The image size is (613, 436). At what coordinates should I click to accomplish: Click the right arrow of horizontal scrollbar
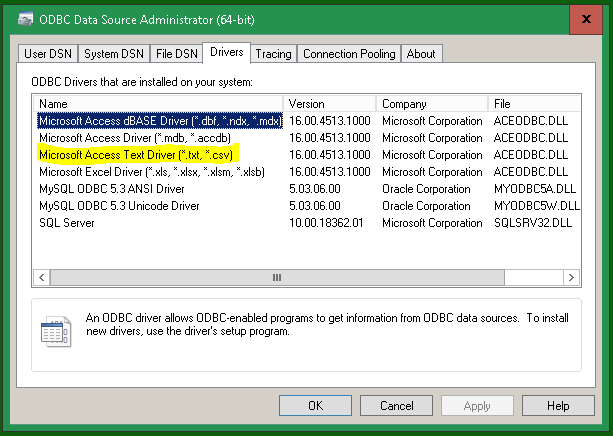pos(571,277)
